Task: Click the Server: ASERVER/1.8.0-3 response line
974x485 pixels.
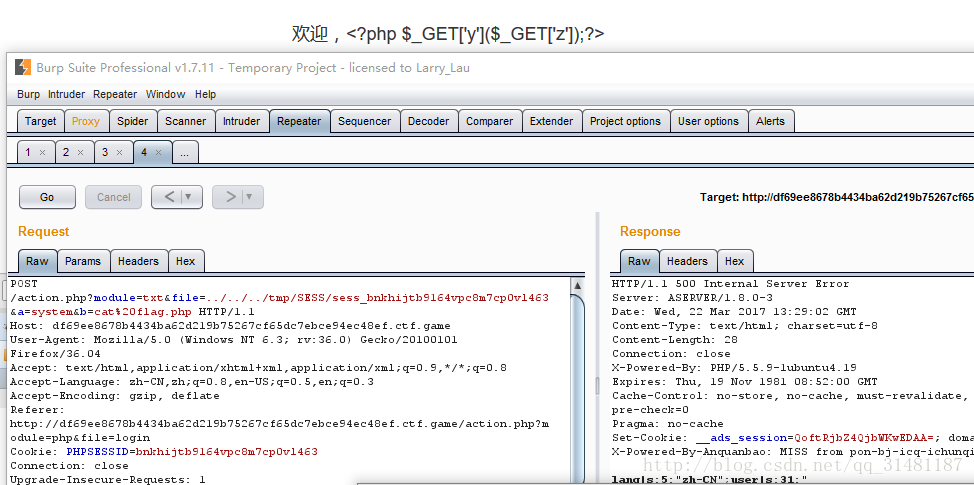Action: coord(692,297)
